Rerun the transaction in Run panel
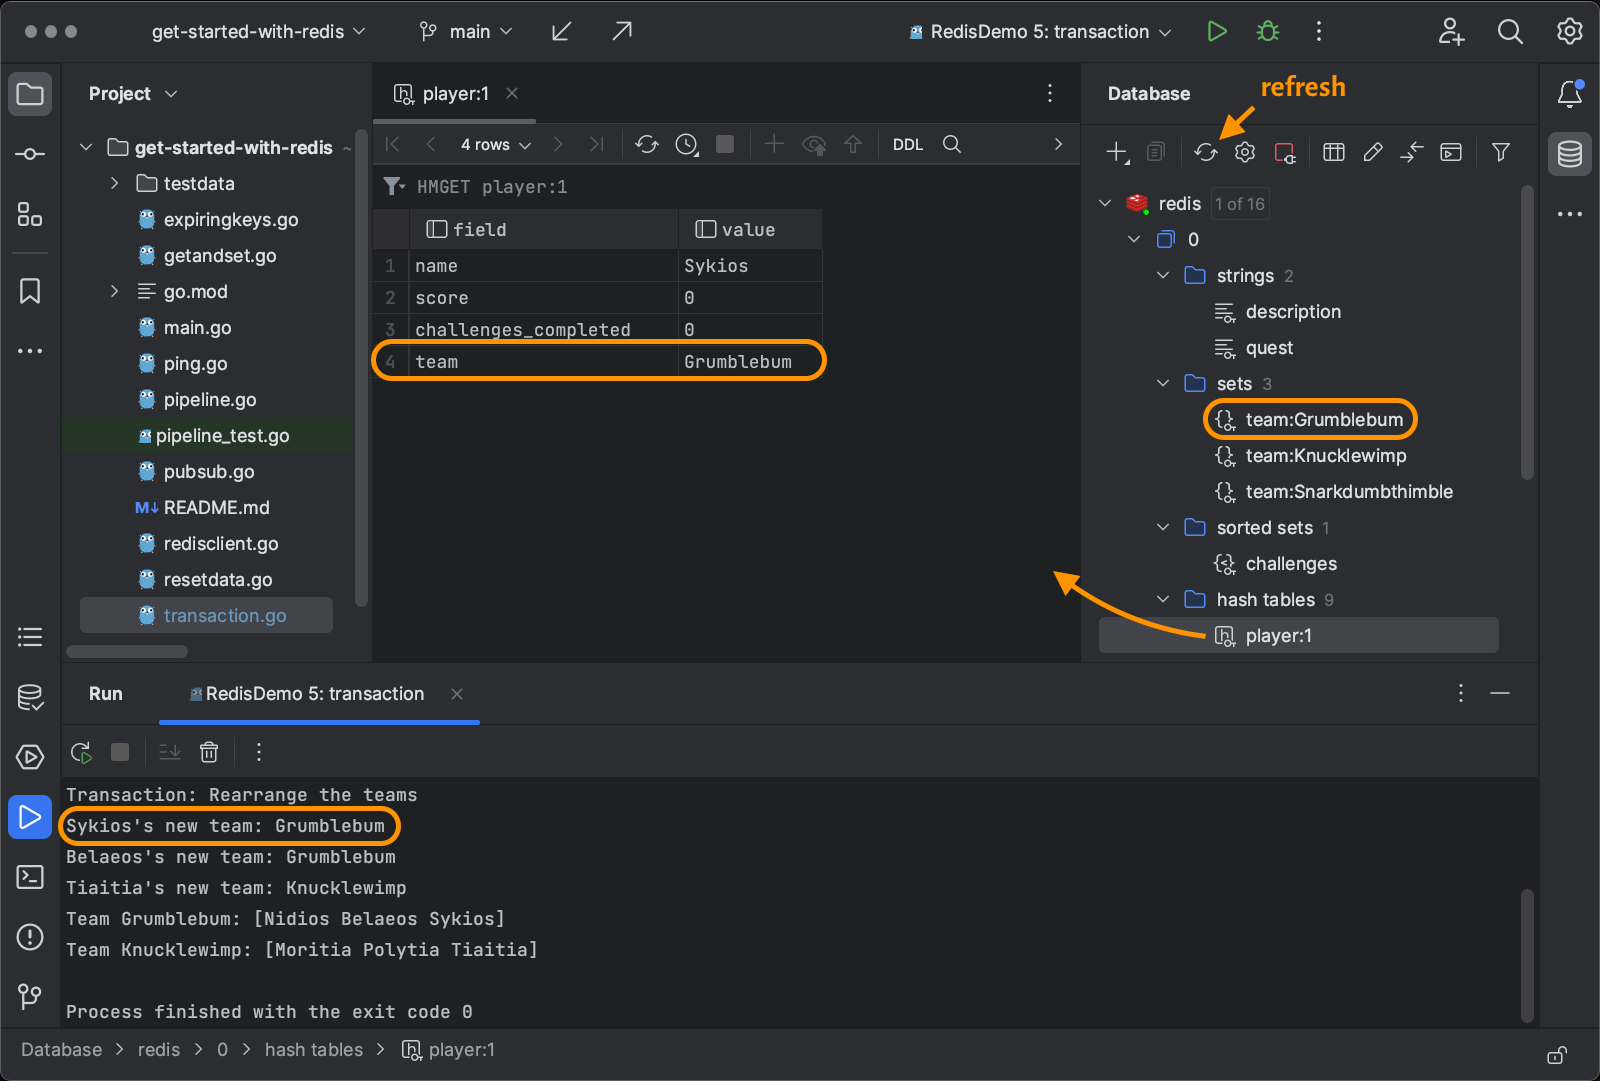 pos(81,752)
